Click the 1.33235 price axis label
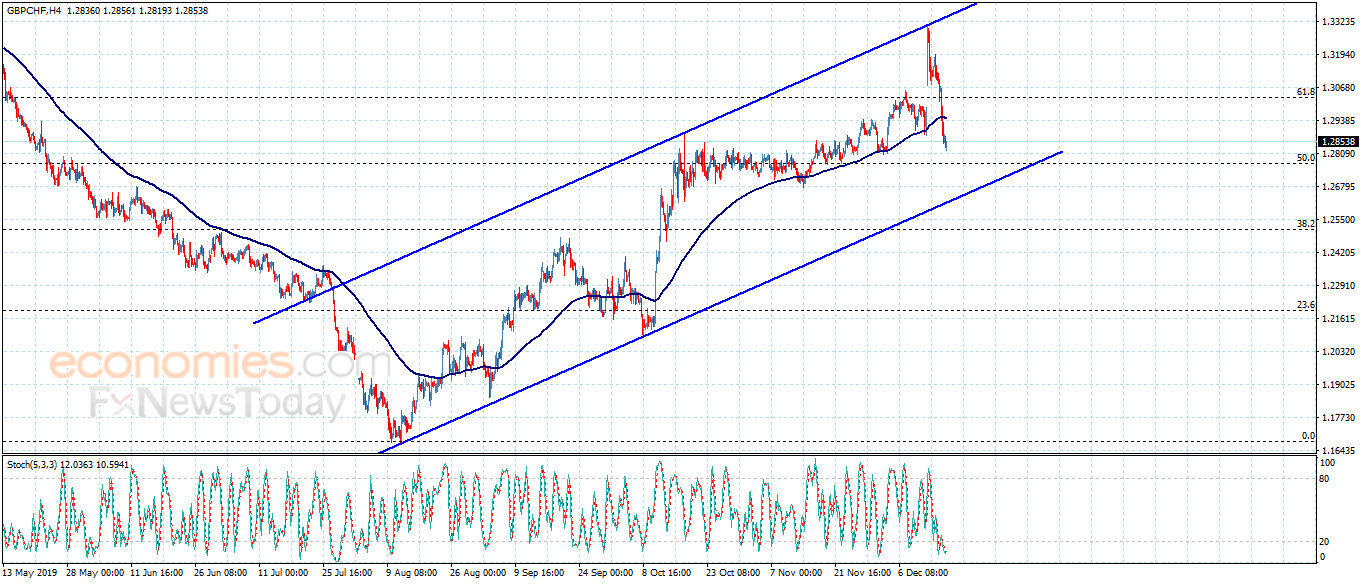 coord(1337,21)
